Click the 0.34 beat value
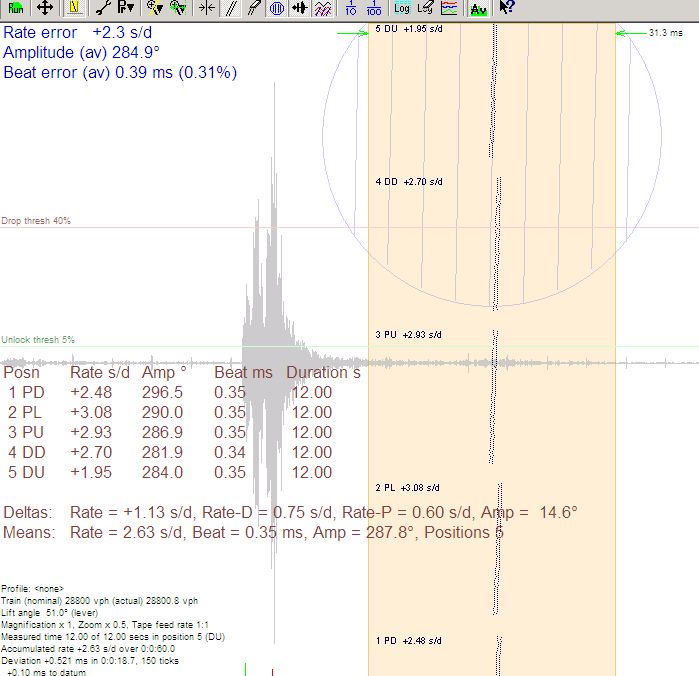This screenshot has width=699, height=676. pyautogui.click(x=230, y=453)
